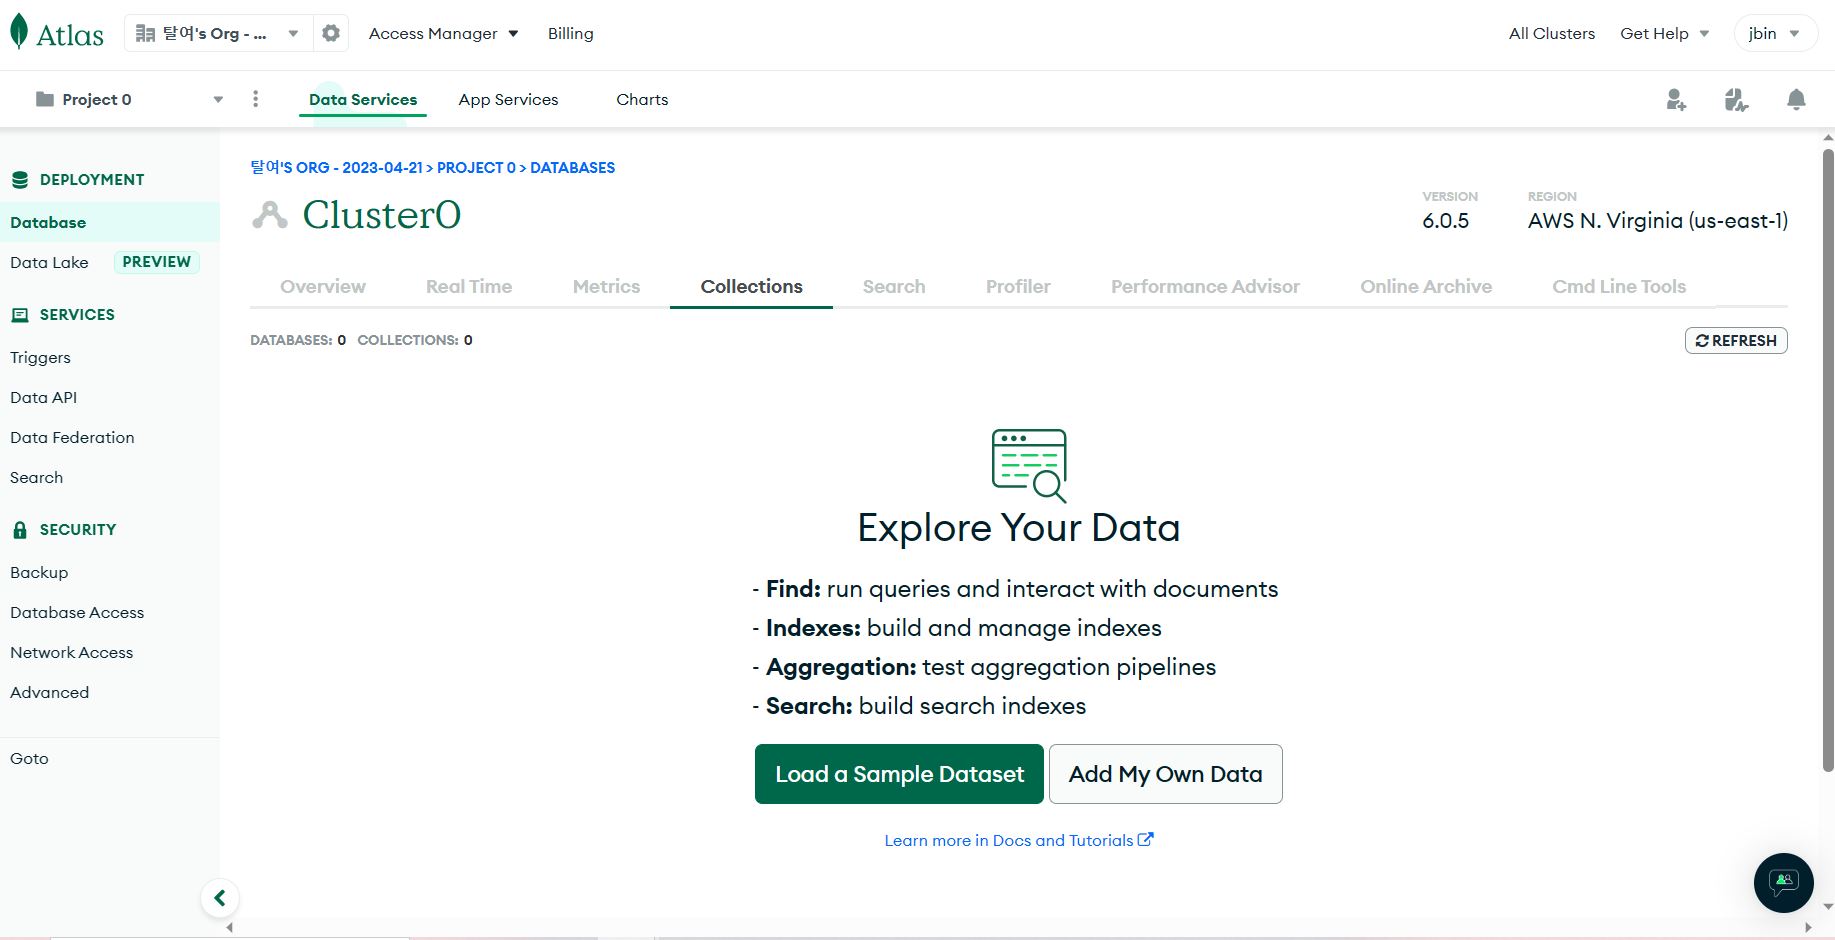Open the Online Archive tab
Viewport: 1835px width, 940px height.
[x=1426, y=286]
